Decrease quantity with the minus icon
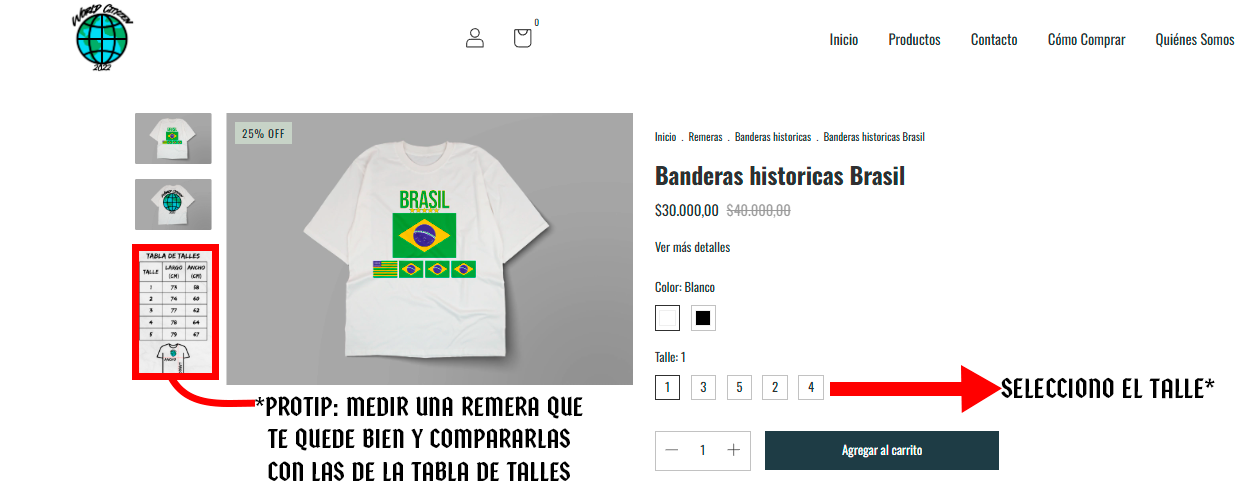 click(672, 450)
